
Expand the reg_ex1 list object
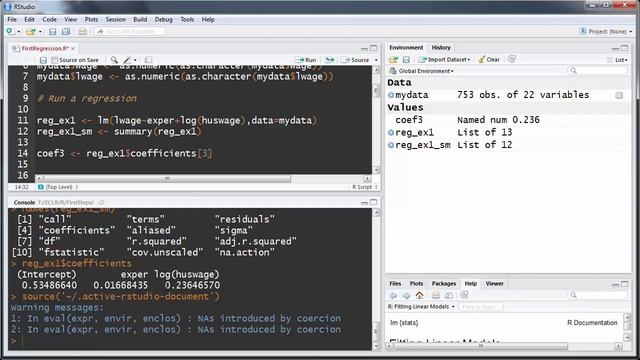[391, 133]
